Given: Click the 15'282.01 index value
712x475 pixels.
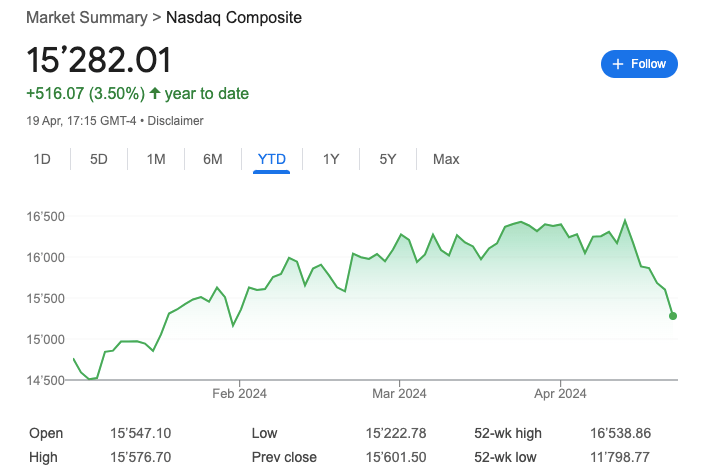Looking at the screenshot, I should tap(99, 60).
